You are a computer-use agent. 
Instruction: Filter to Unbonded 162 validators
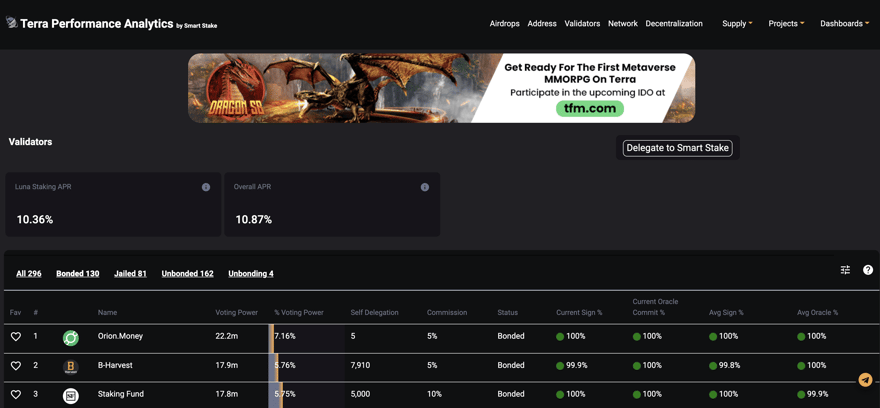pos(187,274)
